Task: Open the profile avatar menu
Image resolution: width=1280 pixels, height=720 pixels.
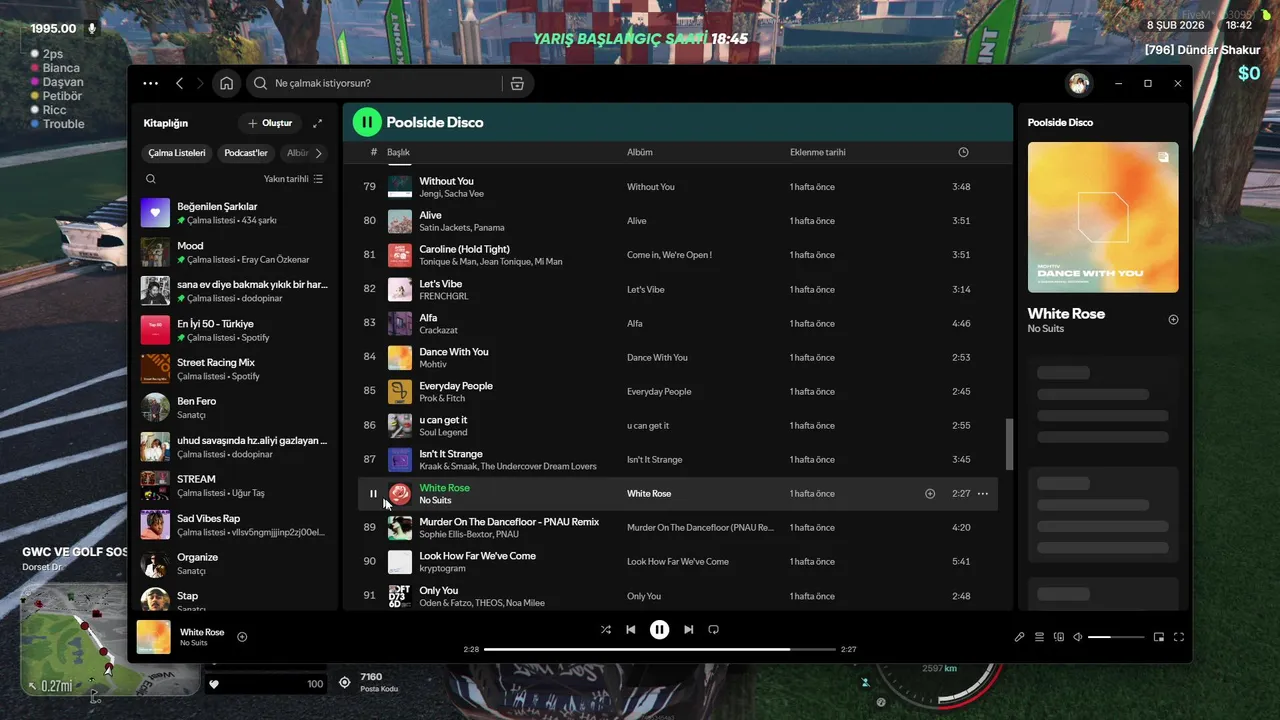Action: (1079, 84)
